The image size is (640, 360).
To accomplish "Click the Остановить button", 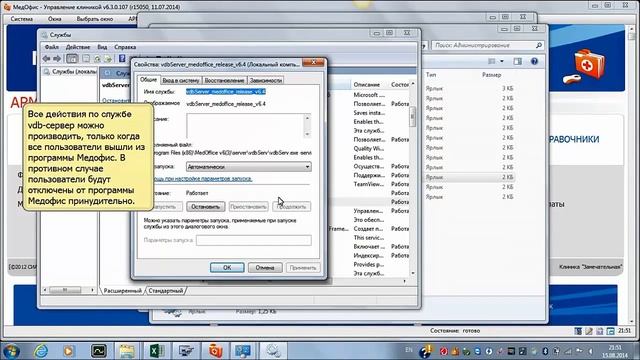I will [x=205, y=207].
